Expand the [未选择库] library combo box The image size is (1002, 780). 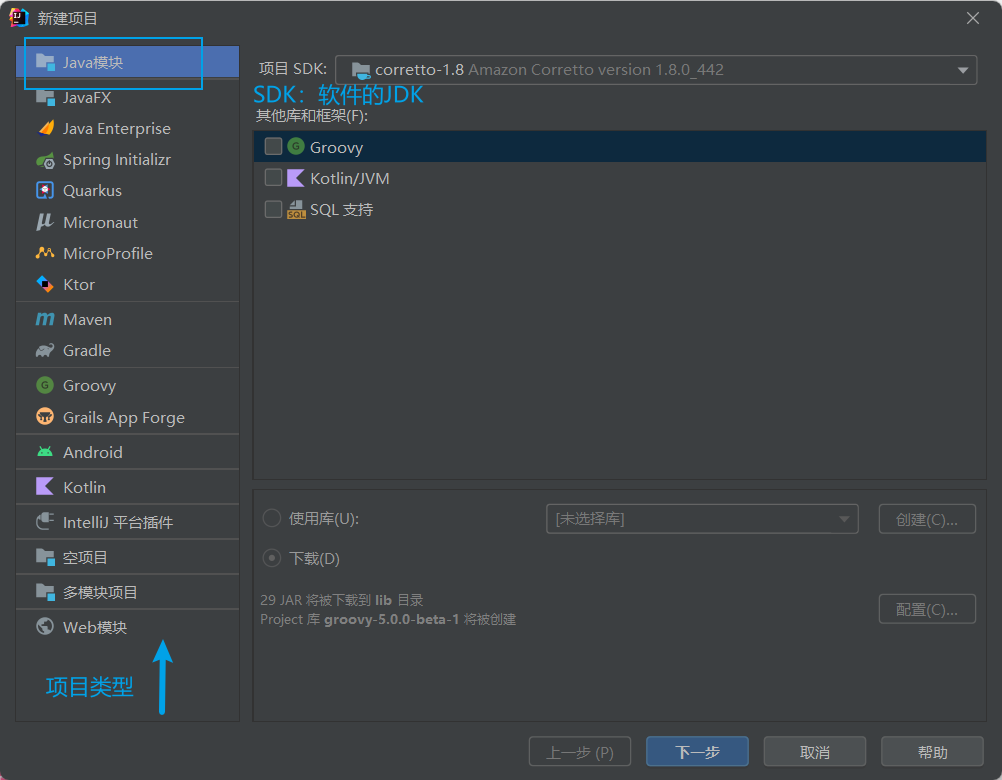702,519
